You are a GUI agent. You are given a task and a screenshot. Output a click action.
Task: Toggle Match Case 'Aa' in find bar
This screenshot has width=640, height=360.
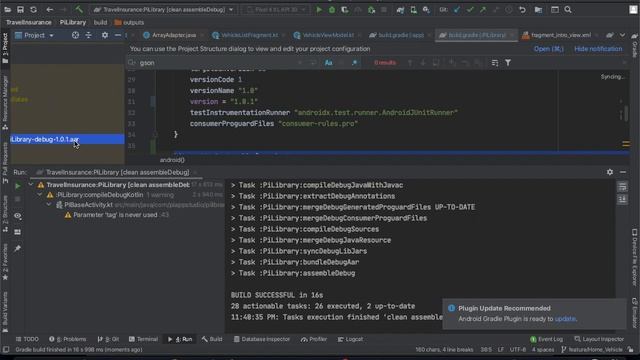click(x=329, y=63)
